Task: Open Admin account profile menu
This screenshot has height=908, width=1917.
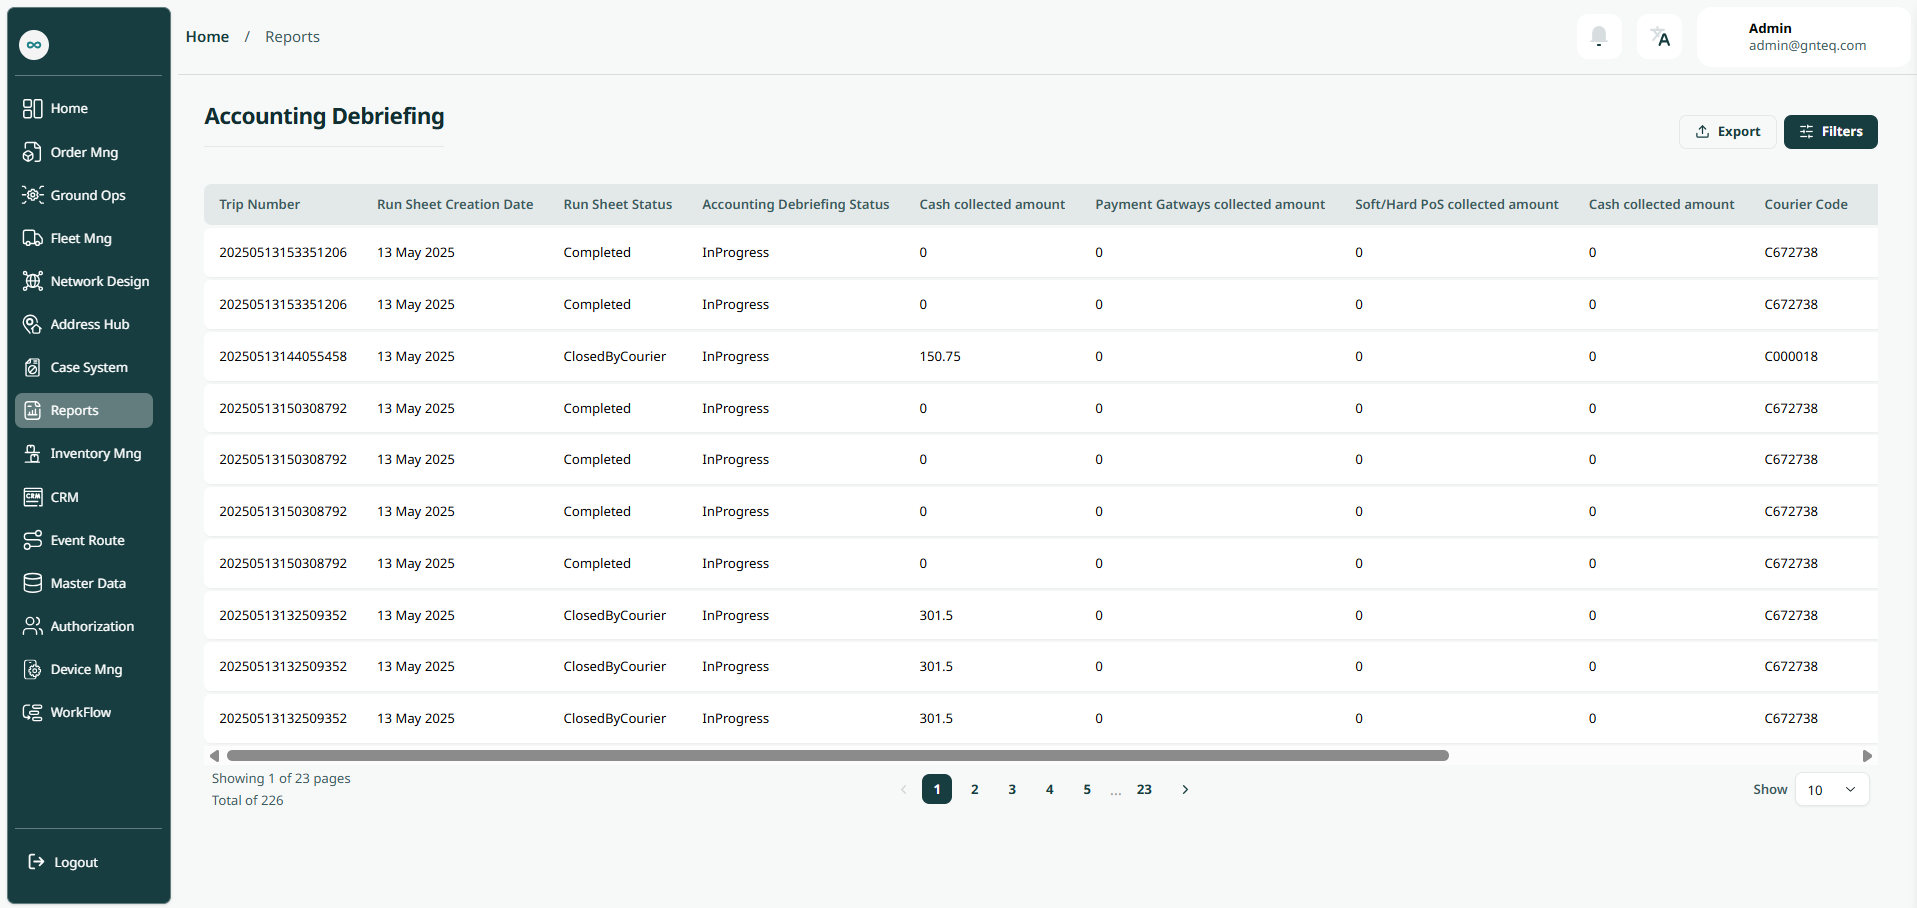Action: 1804,37
